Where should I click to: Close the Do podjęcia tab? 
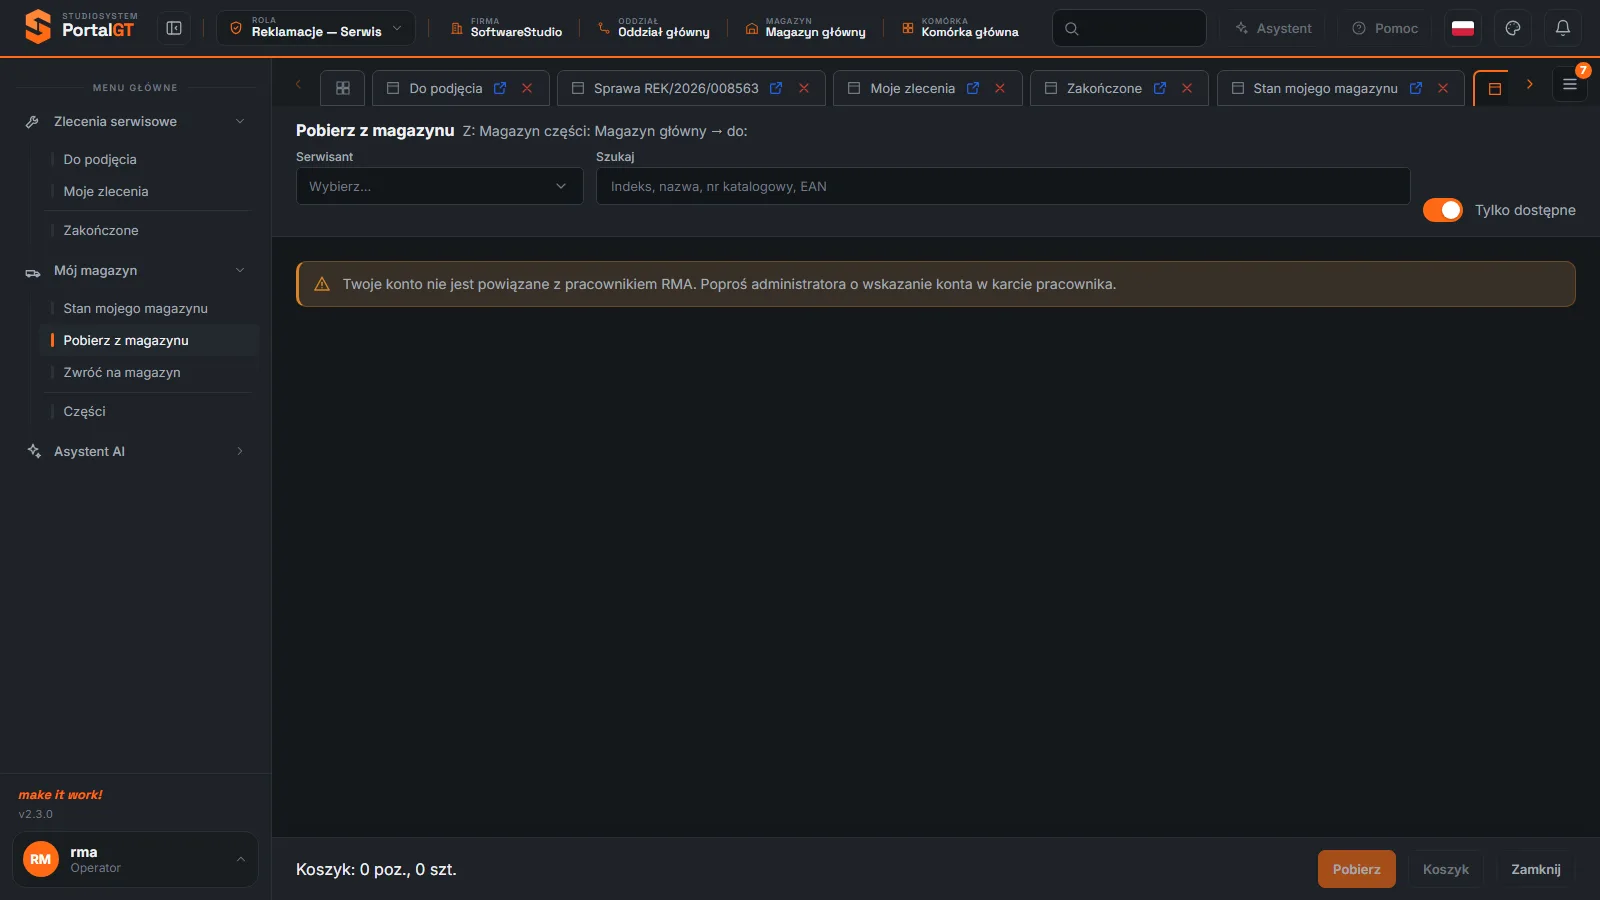pyautogui.click(x=527, y=88)
